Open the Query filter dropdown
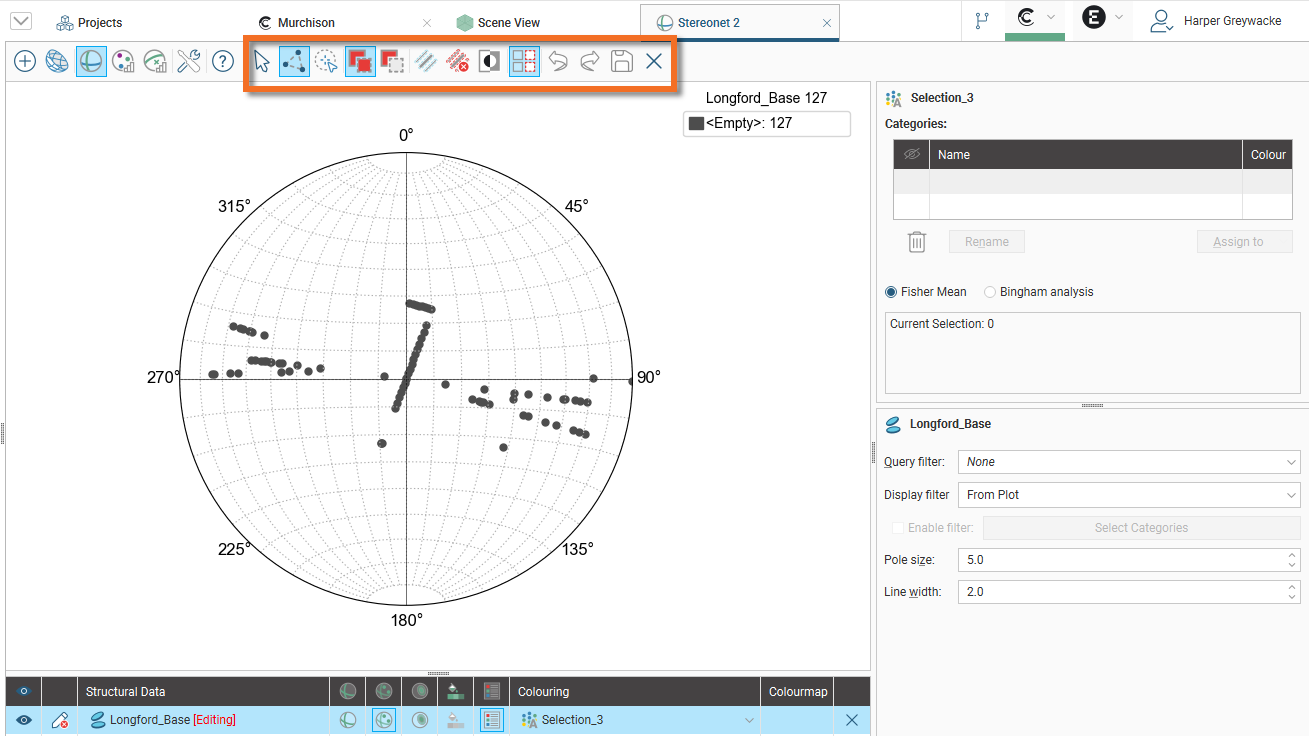1309x736 pixels. click(x=1128, y=462)
